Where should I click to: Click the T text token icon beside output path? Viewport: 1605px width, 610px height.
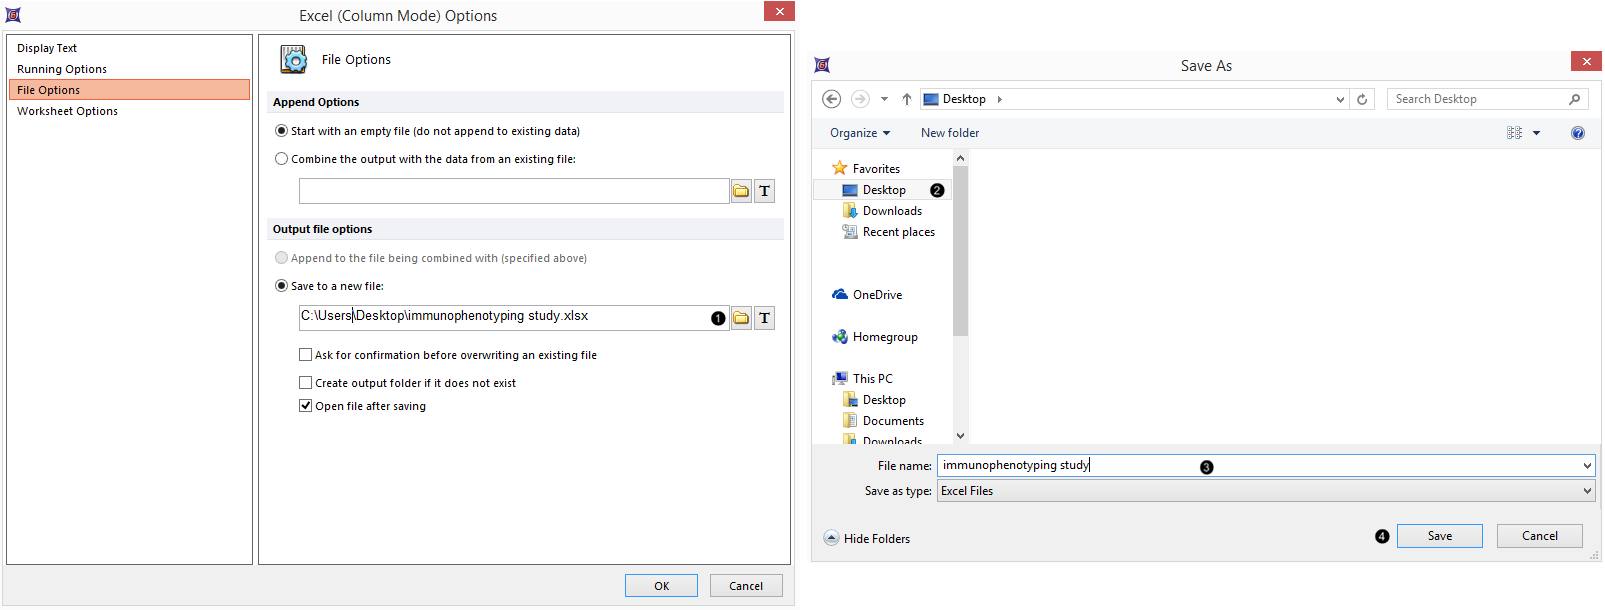[764, 318]
